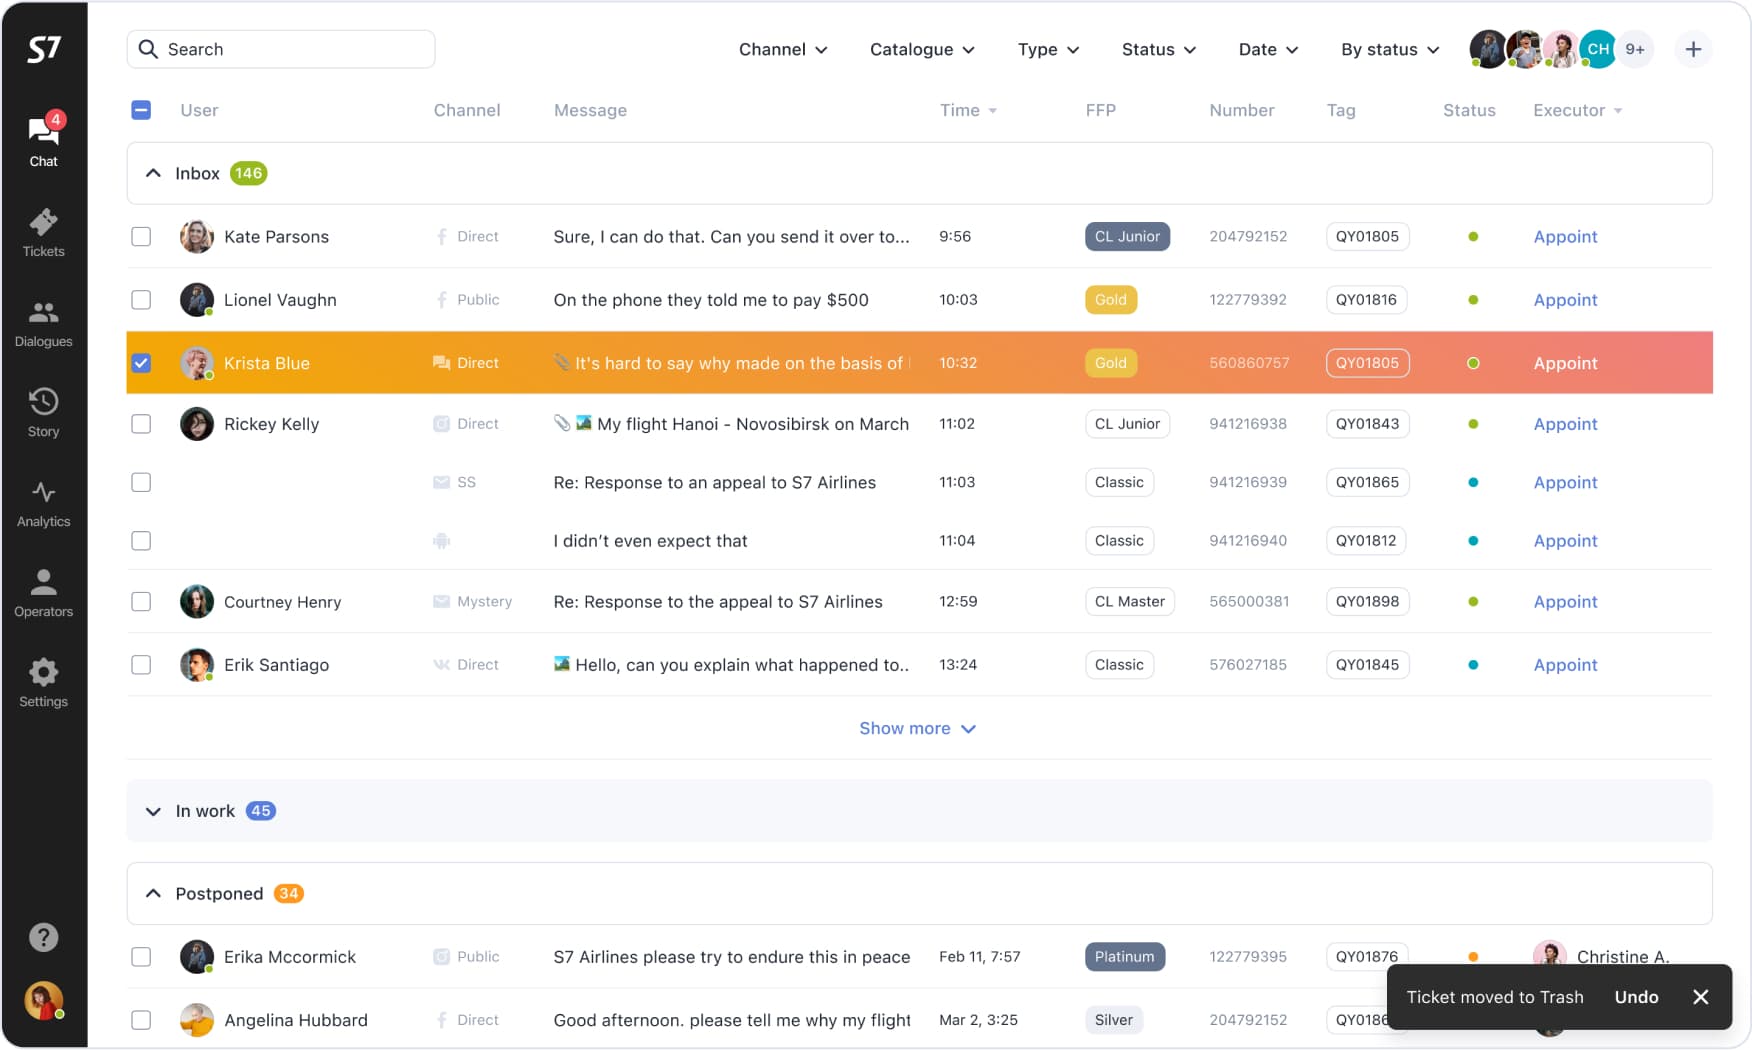
Task: Click the Android channel icon in 11:04 row
Action: click(x=441, y=541)
